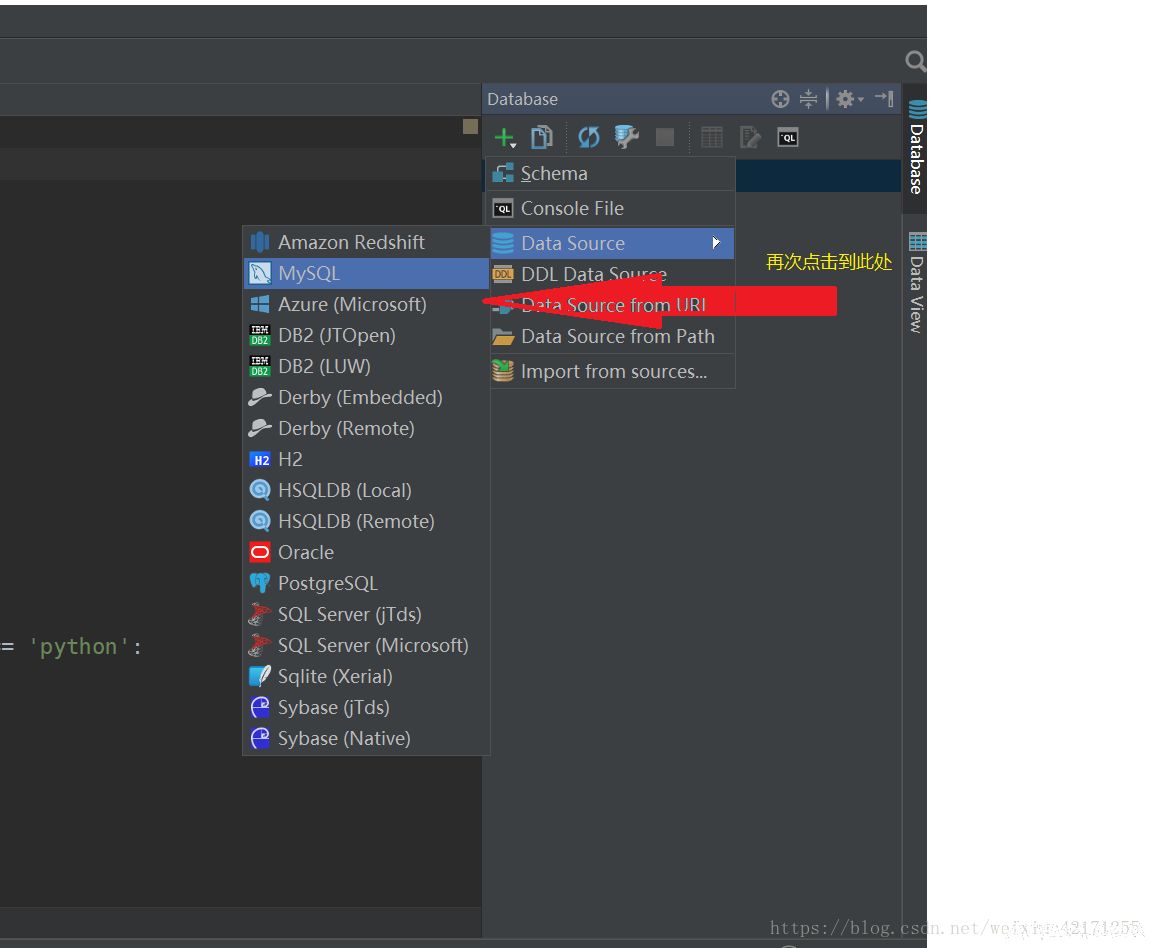Hide the Database panel via arrow icon

click(884, 99)
